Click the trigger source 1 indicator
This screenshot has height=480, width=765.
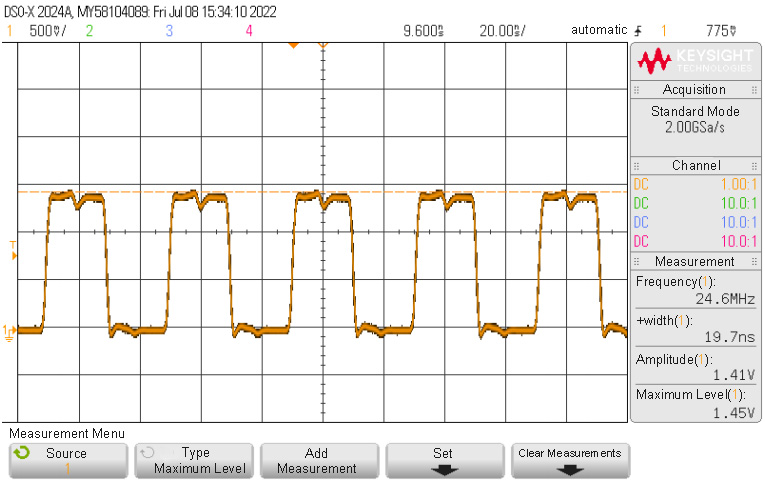664,31
